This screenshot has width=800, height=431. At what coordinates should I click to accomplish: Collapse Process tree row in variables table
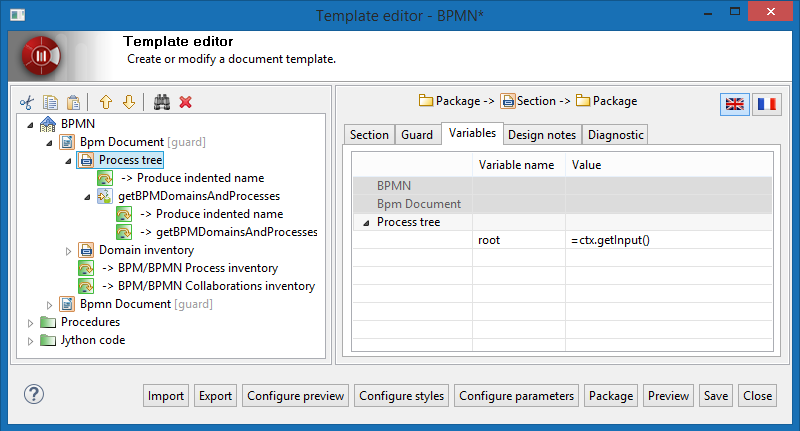[x=366, y=223]
